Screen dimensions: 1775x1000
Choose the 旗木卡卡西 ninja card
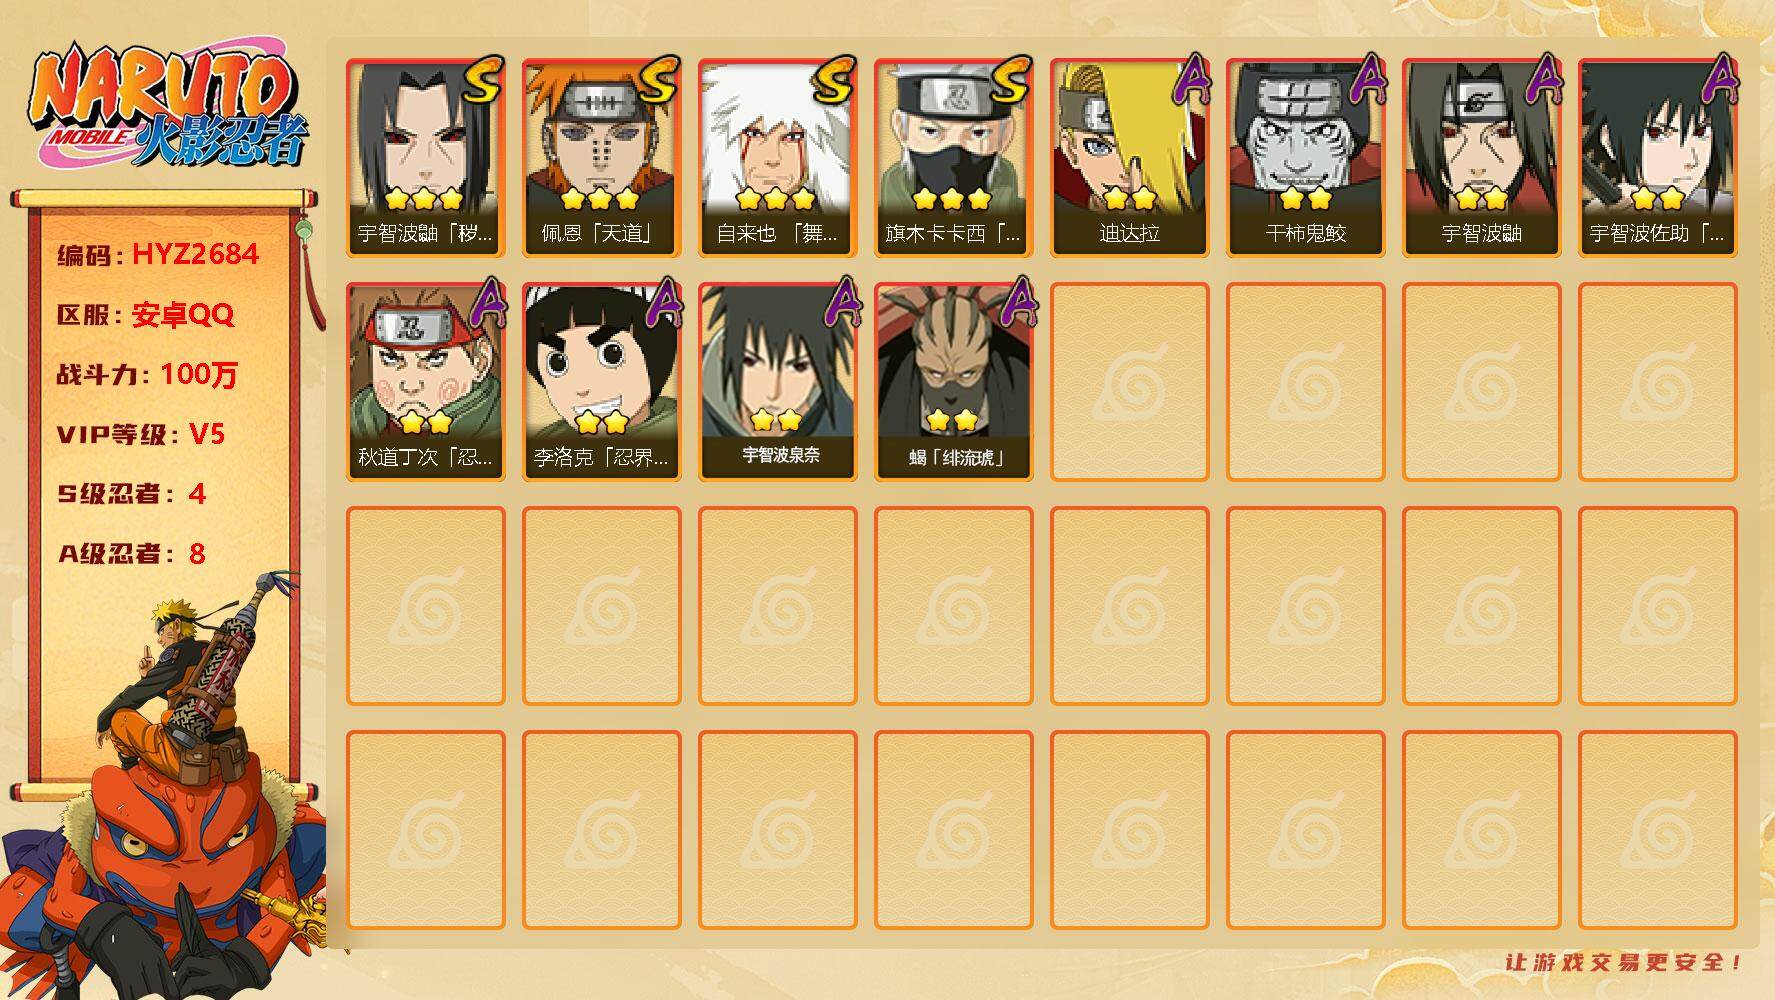953,158
